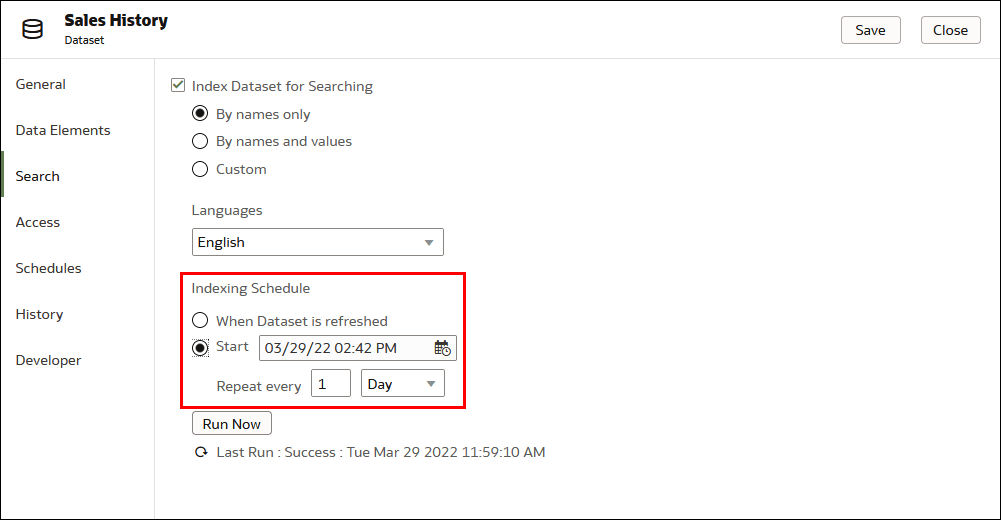Click the Sales History dataset database icon

33,29
